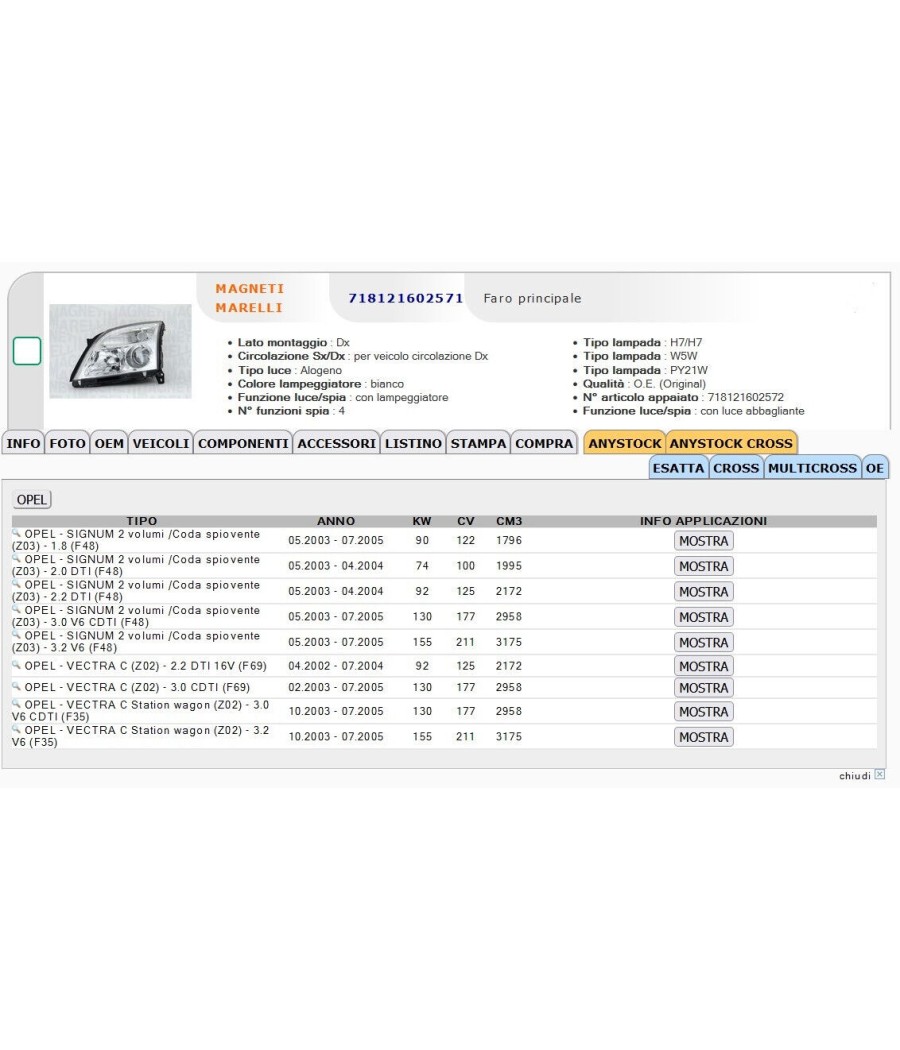Click MOSTRA for Signum 3.0 V6 CDTI
This screenshot has width=900, height=1050.
pyautogui.click(x=703, y=617)
